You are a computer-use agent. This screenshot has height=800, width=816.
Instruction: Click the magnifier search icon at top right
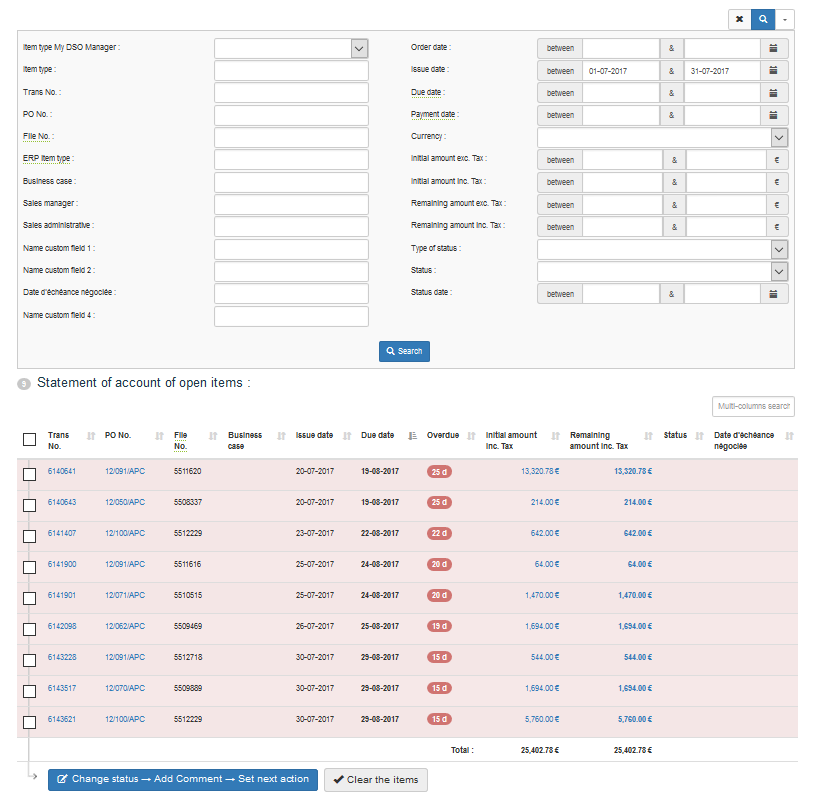pos(762,19)
